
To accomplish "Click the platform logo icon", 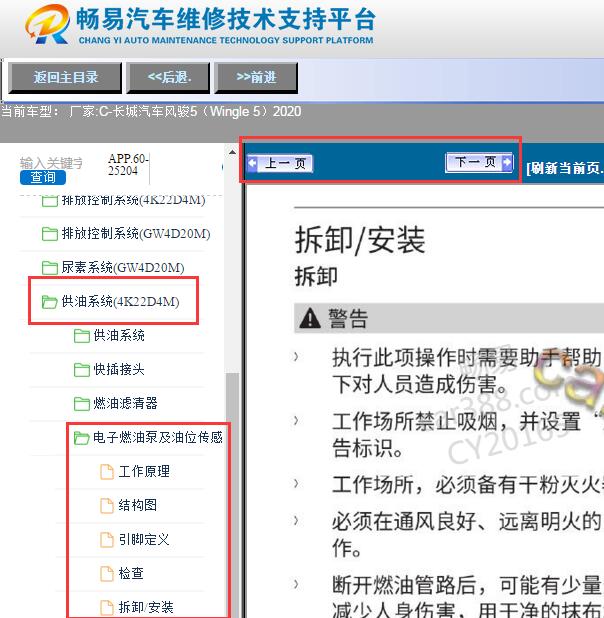I will coord(47,24).
